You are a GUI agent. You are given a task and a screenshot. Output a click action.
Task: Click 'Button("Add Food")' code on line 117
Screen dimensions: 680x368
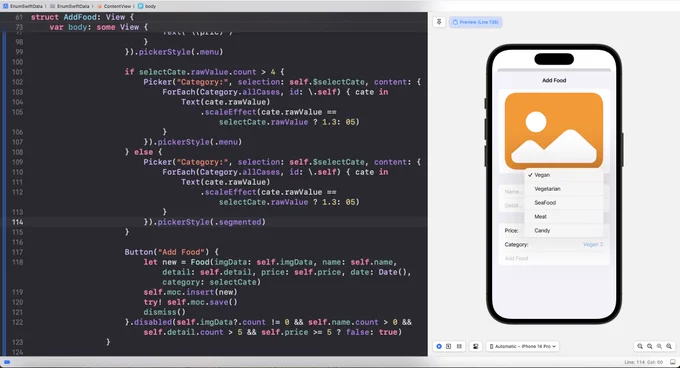(x=172, y=252)
